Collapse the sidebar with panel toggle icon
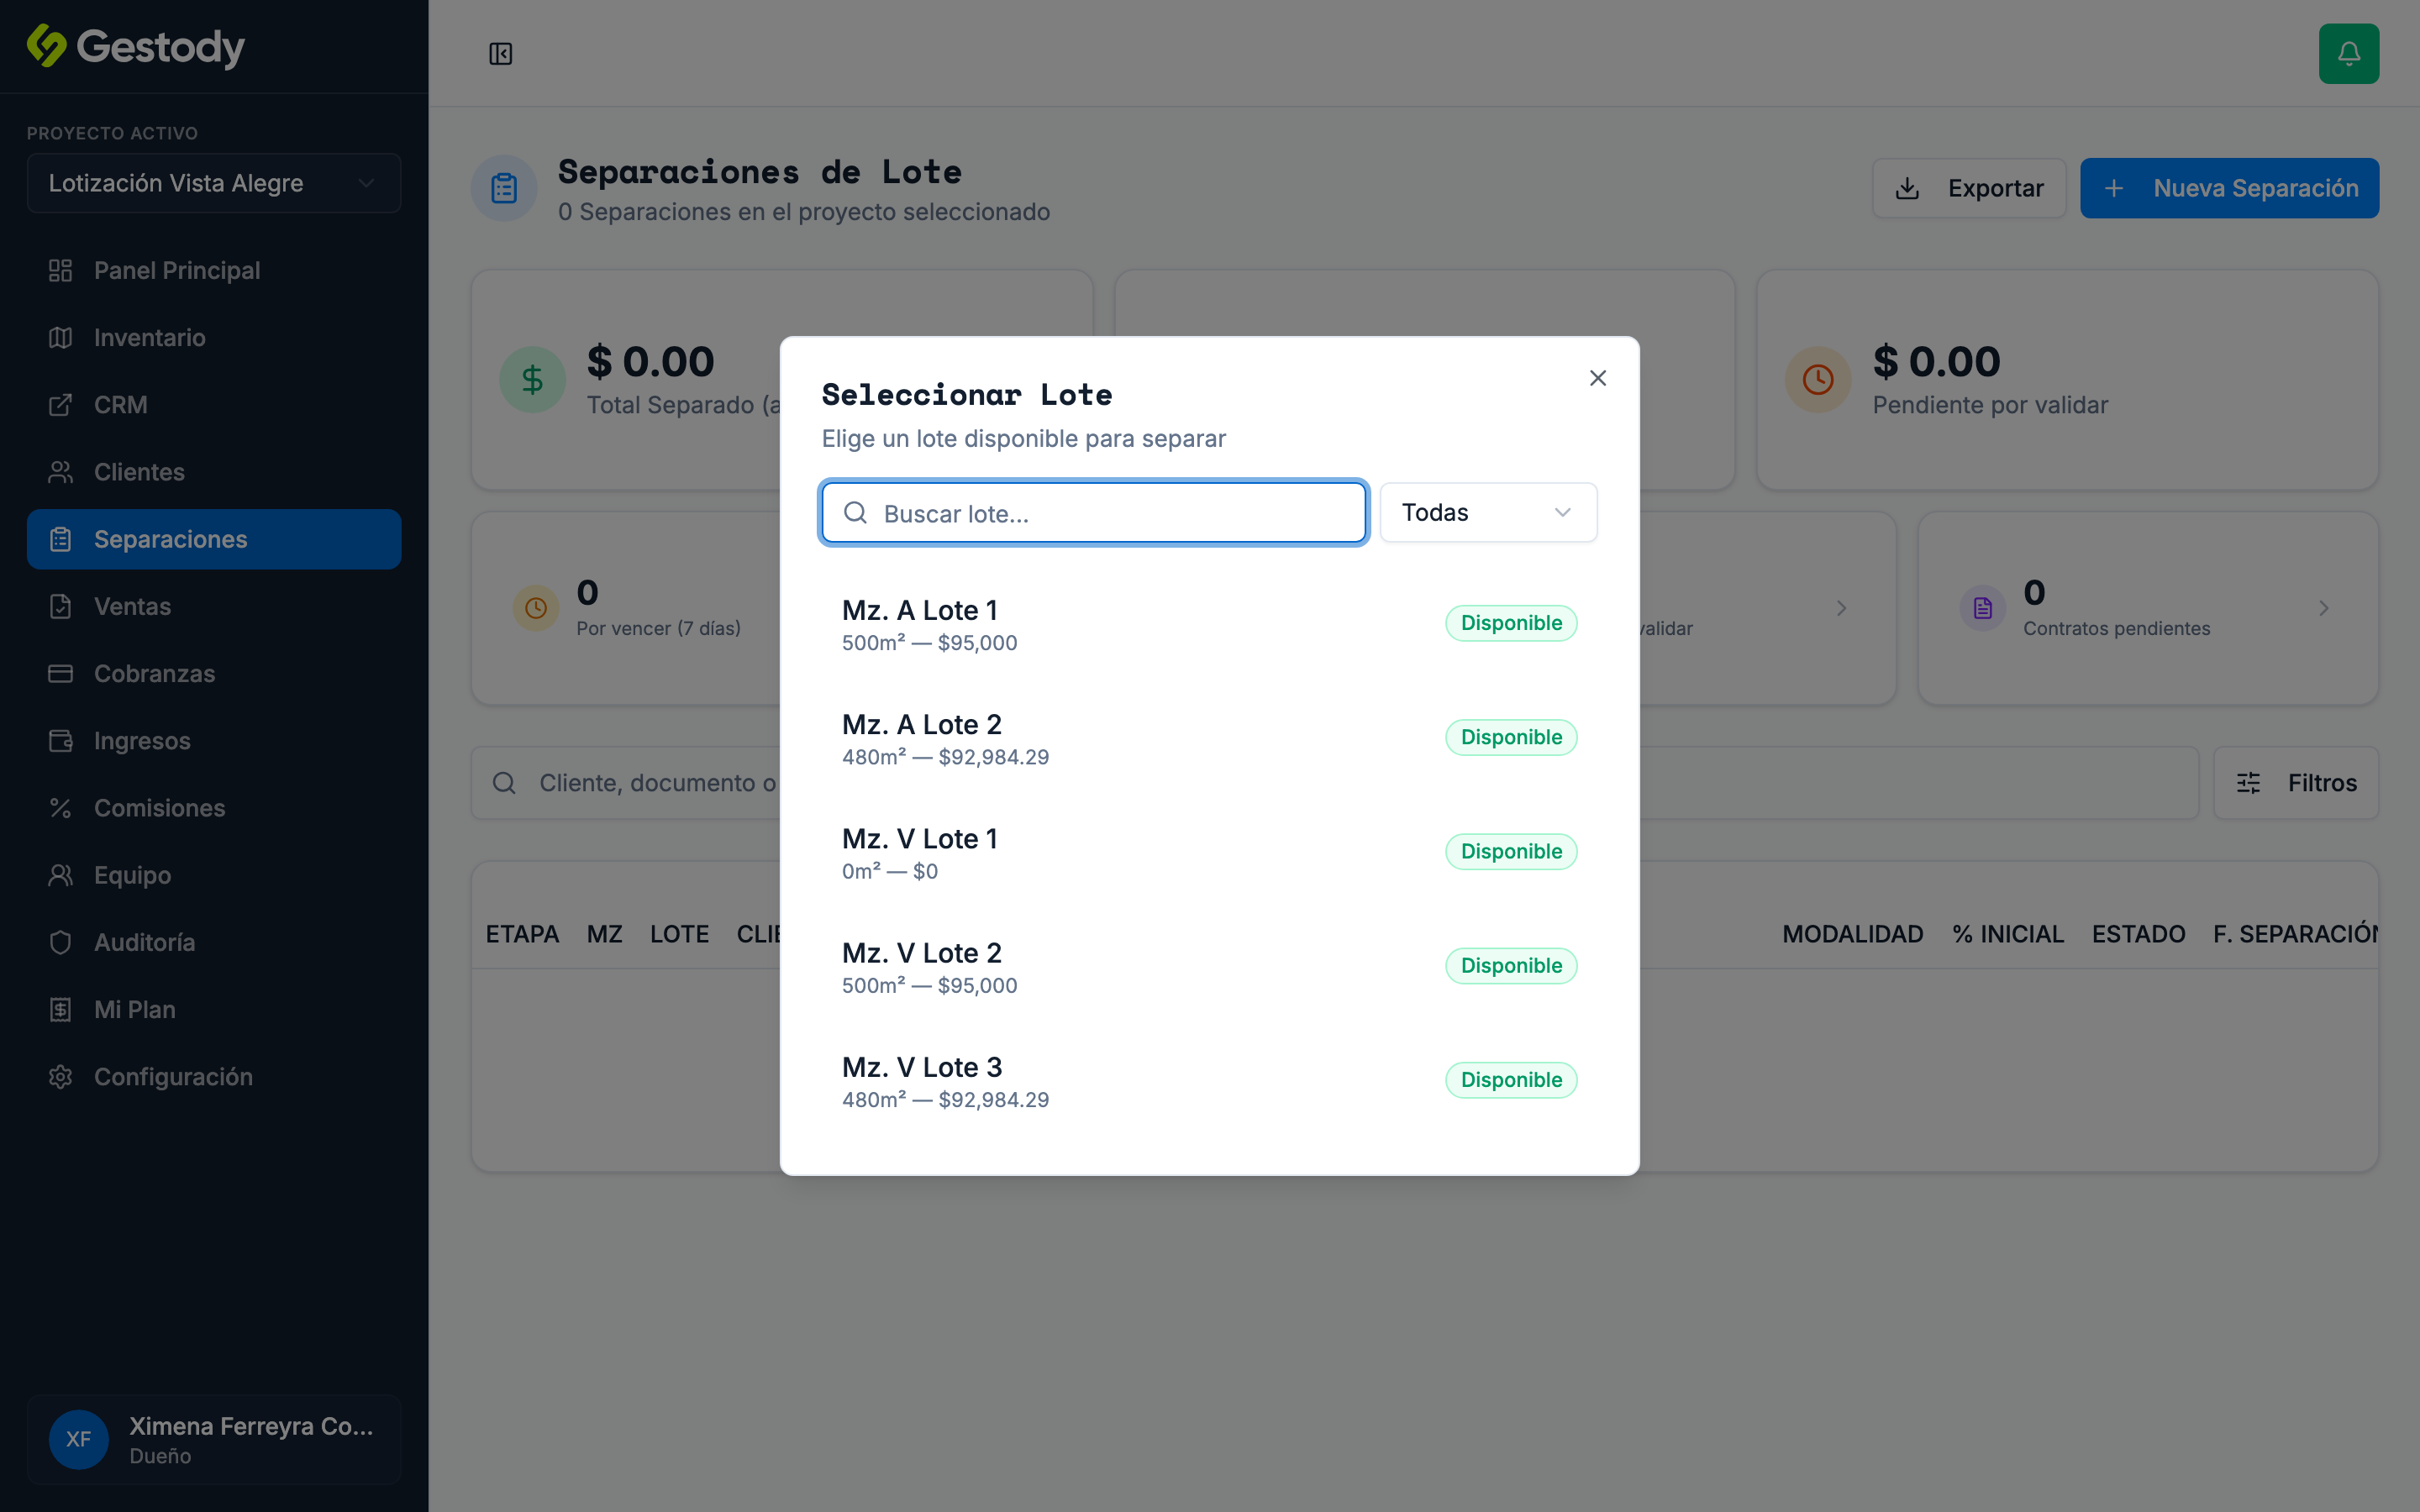This screenshot has height=1512, width=2420. [500, 54]
